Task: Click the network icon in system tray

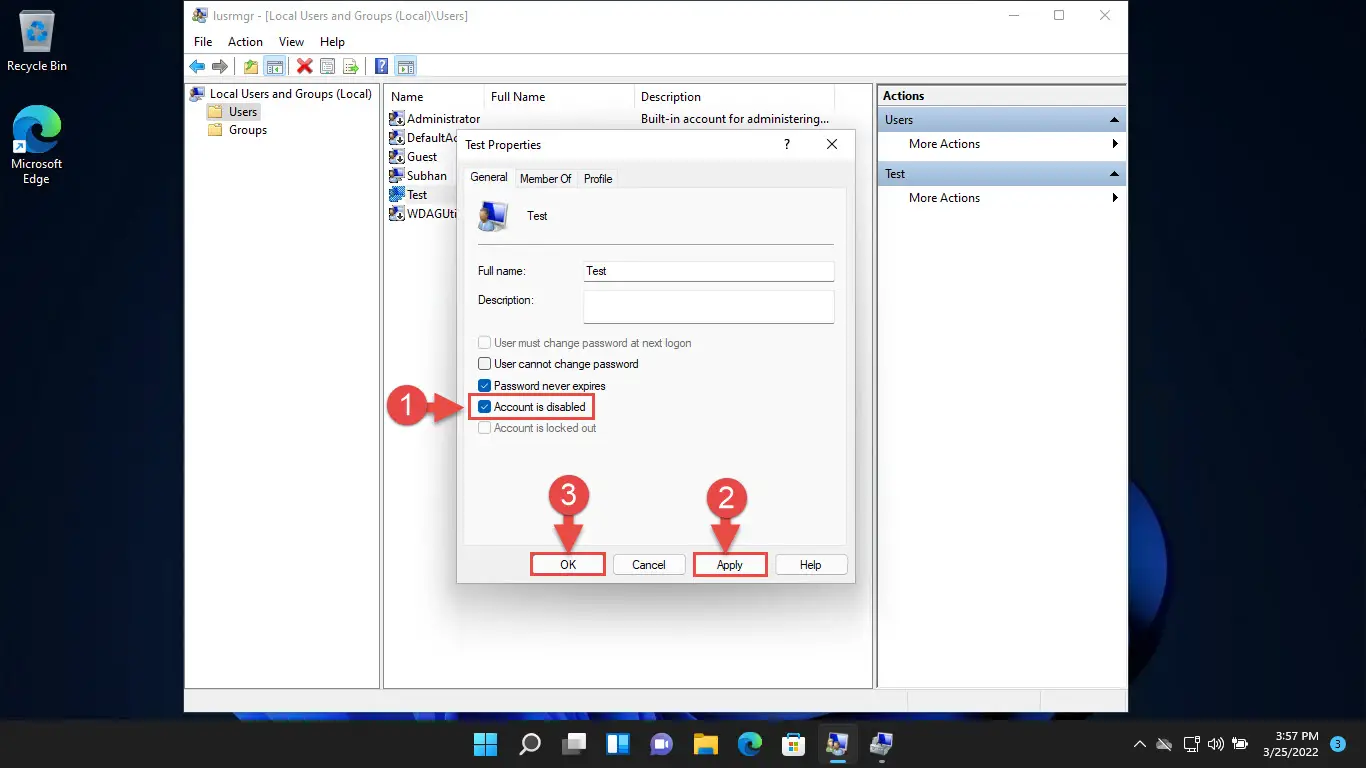Action: pos(1191,744)
